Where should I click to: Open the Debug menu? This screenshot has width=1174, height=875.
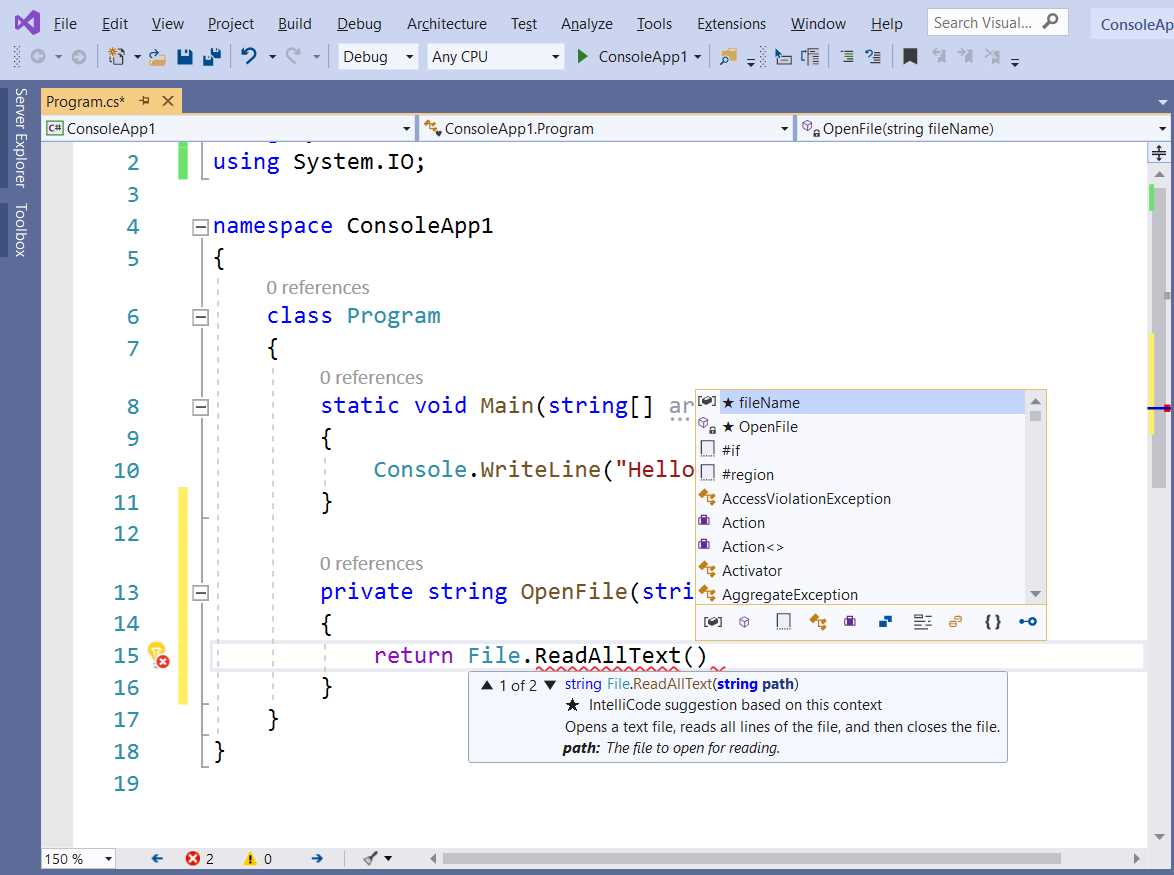click(x=358, y=23)
